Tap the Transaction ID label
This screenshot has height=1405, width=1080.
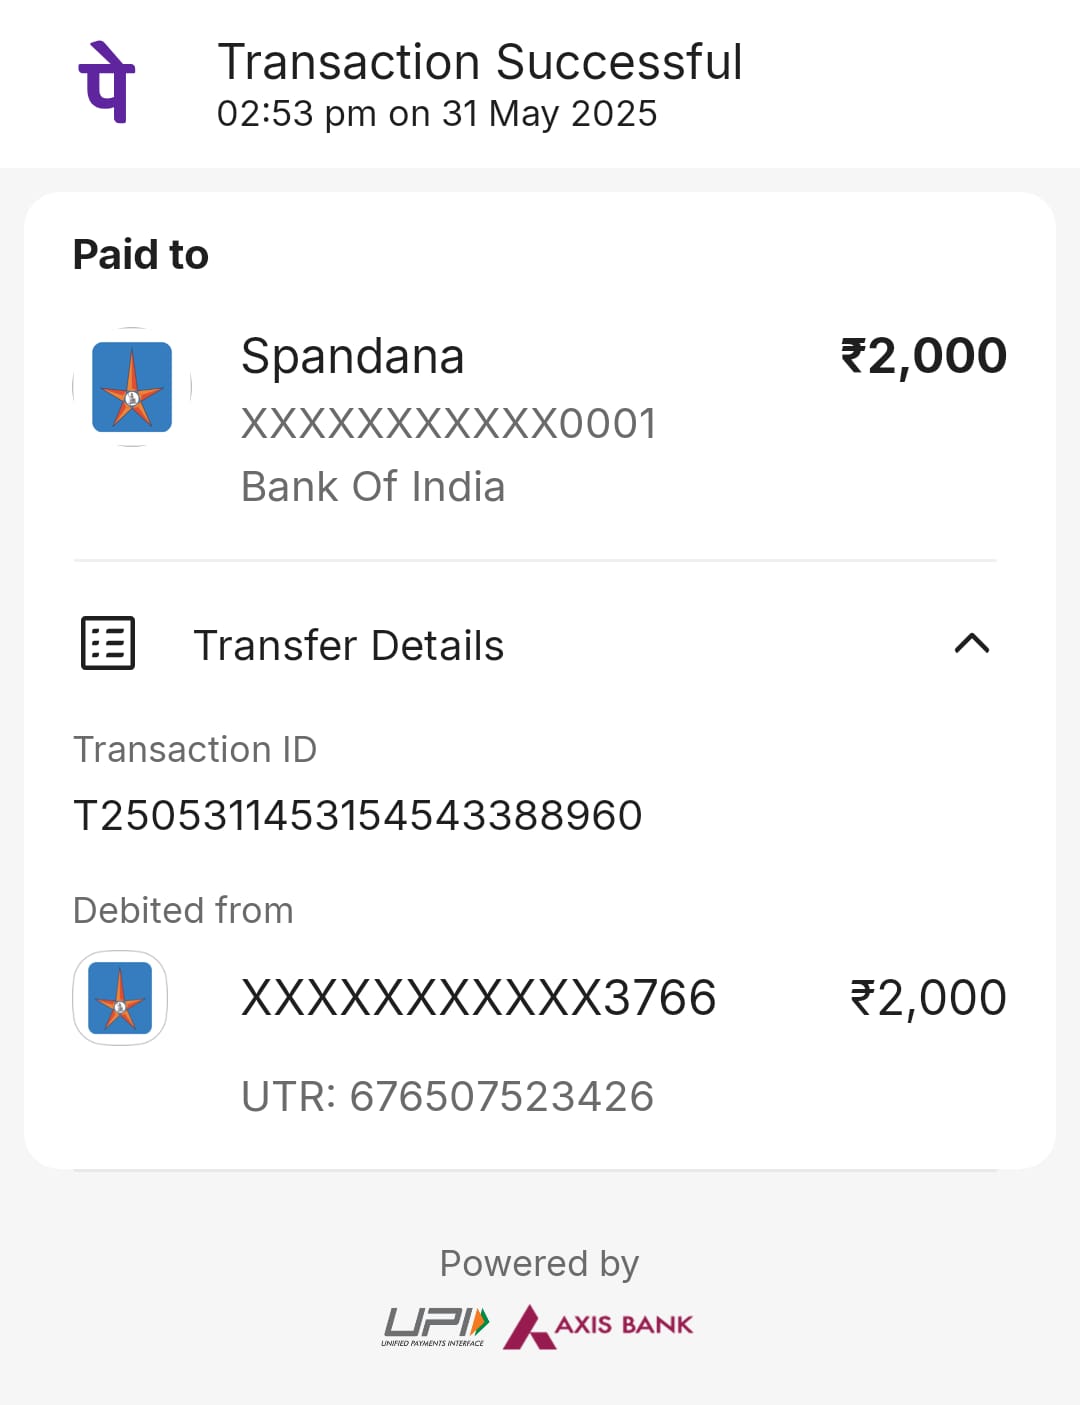[195, 750]
